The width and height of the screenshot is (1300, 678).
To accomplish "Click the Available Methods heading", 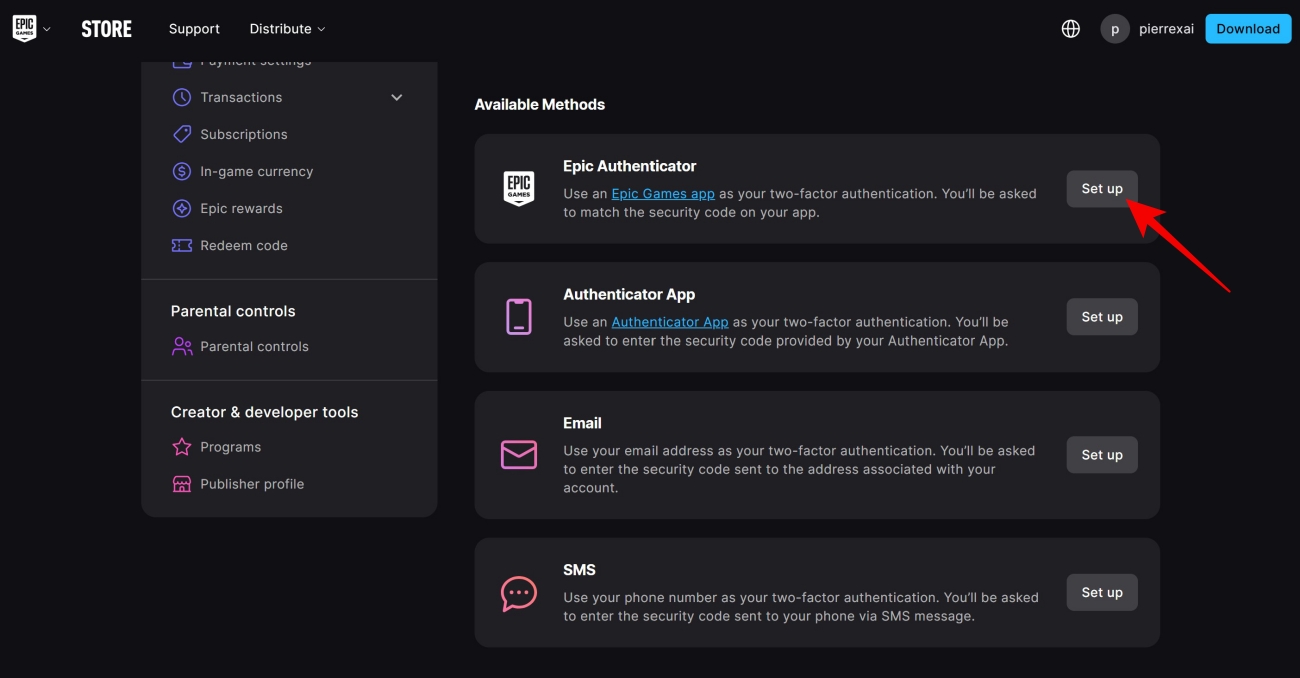I will [x=540, y=104].
